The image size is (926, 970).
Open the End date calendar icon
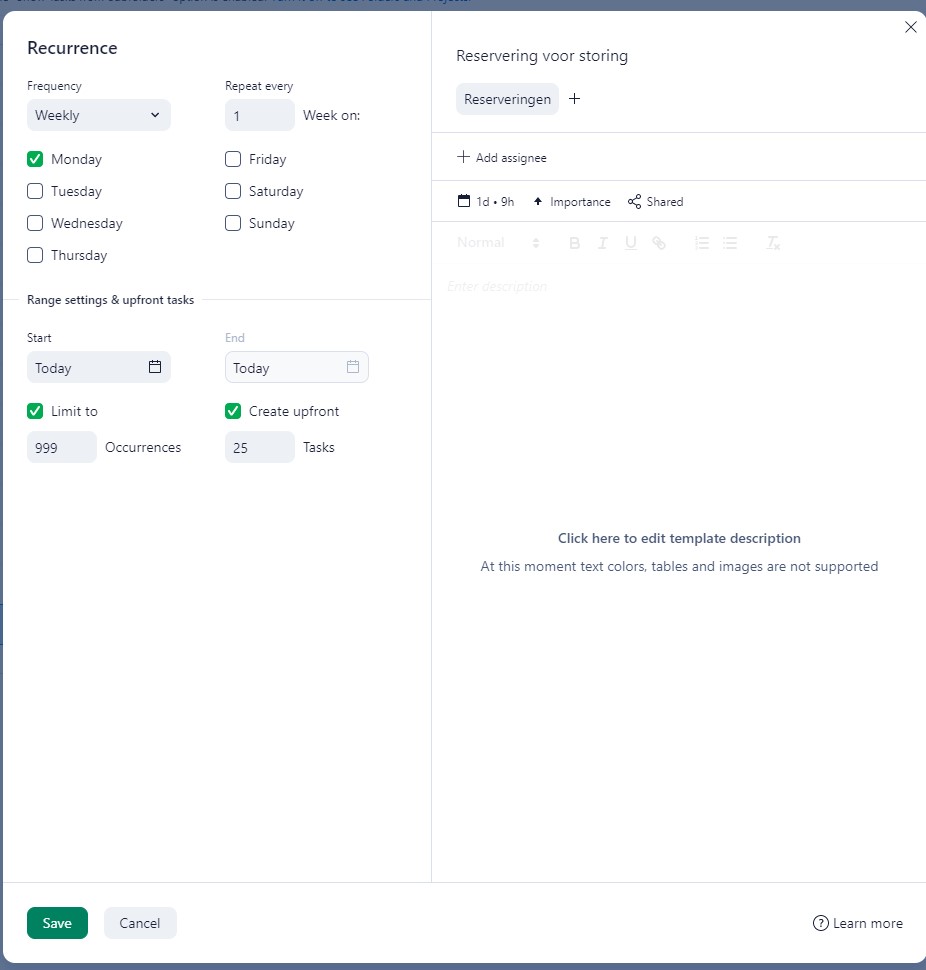coord(353,367)
